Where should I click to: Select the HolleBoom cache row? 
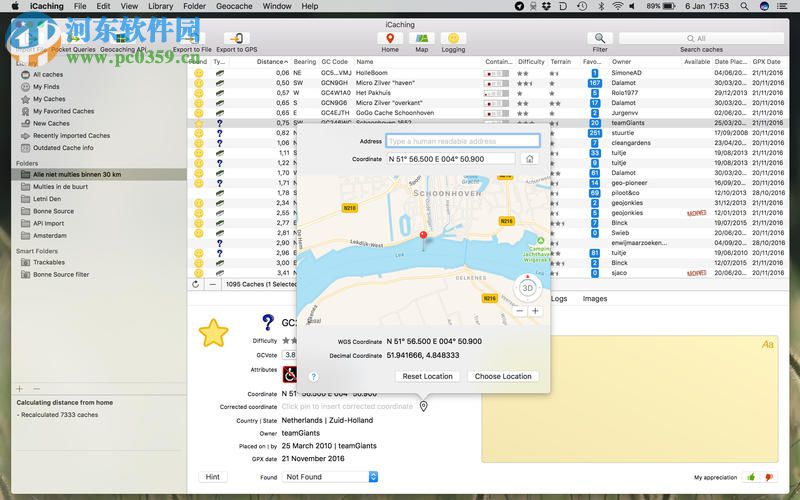pyautogui.click(x=488, y=73)
